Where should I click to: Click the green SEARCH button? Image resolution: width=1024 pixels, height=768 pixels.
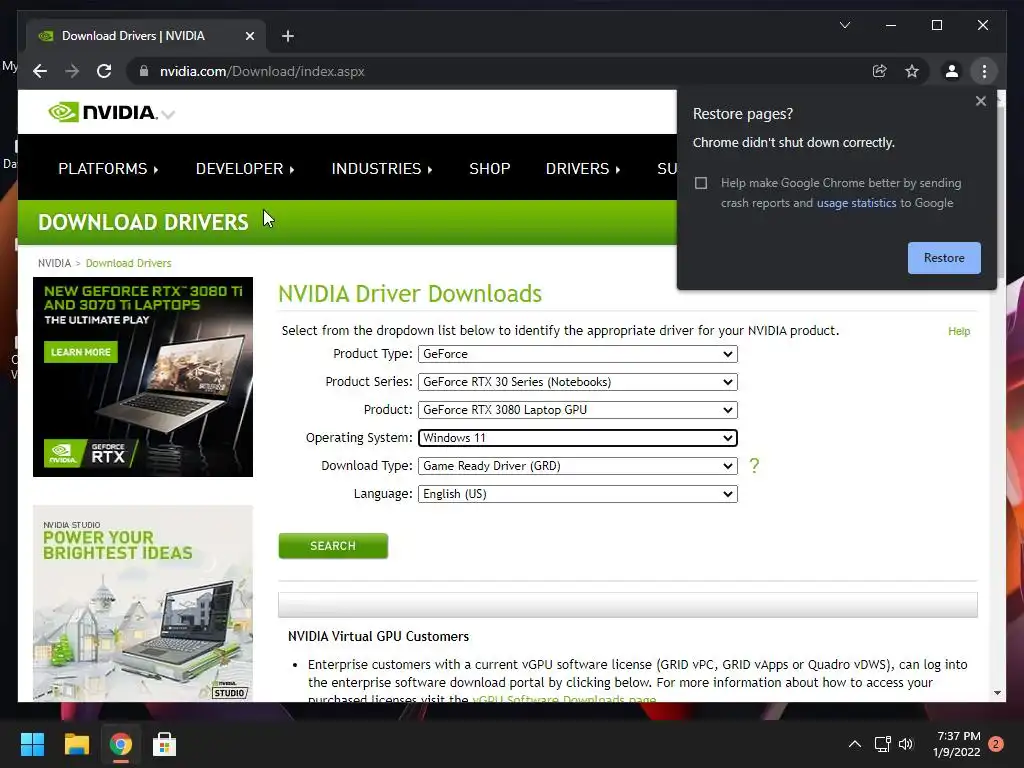333,545
